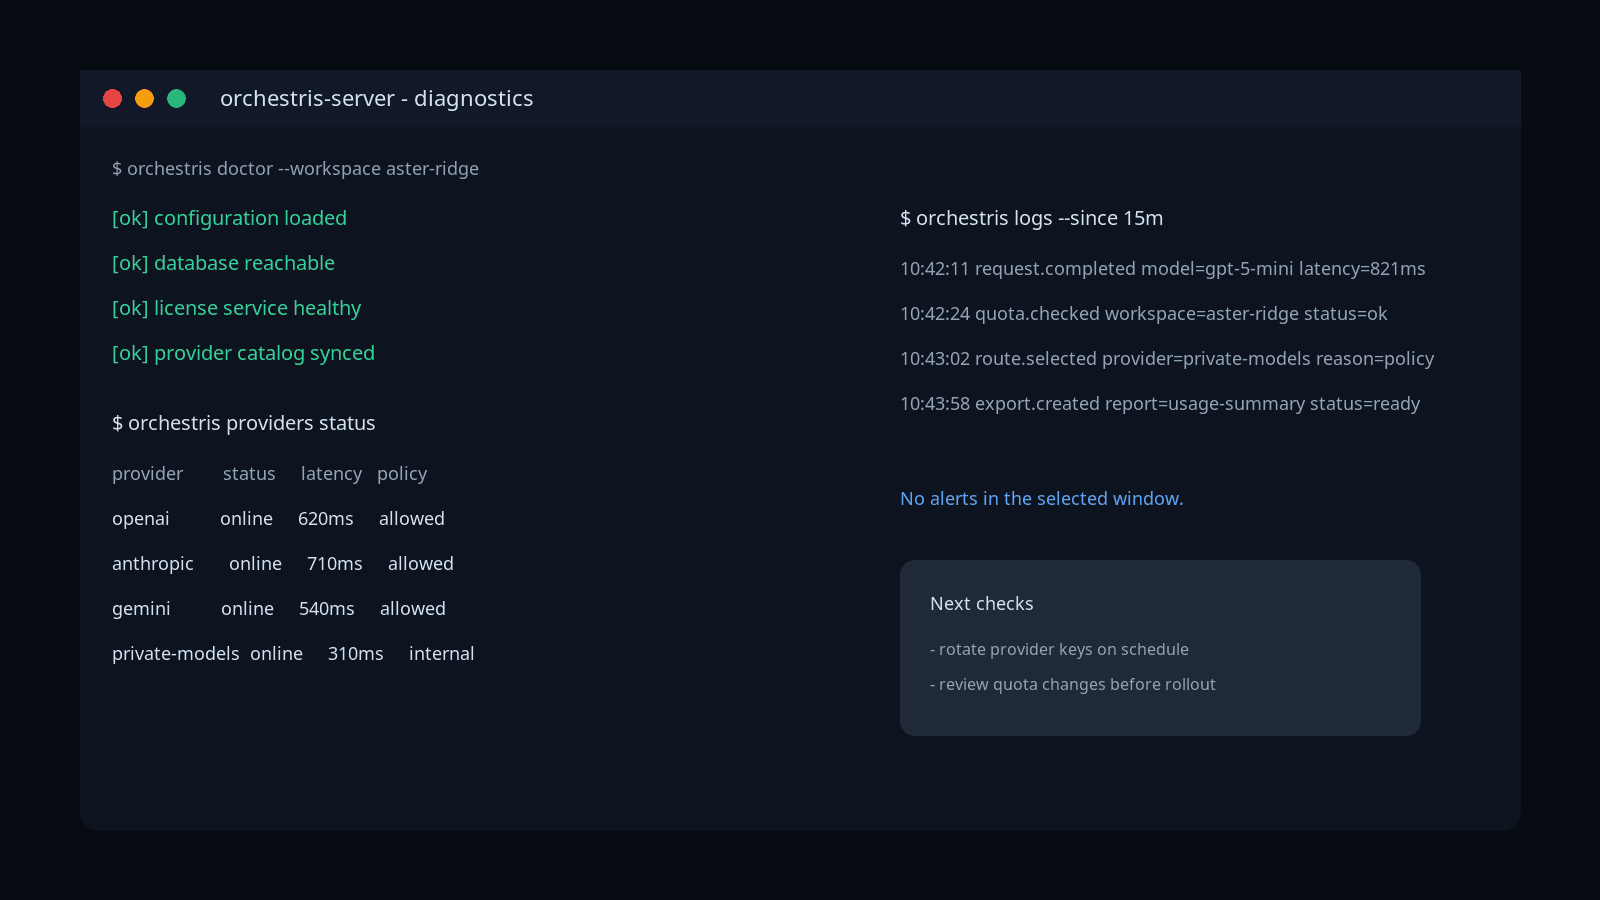Image resolution: width=1600 pixels, height=900 pixels.
Task: Click the 'internal' policy value
Action: pyautogui.click(x=442, y=654)
